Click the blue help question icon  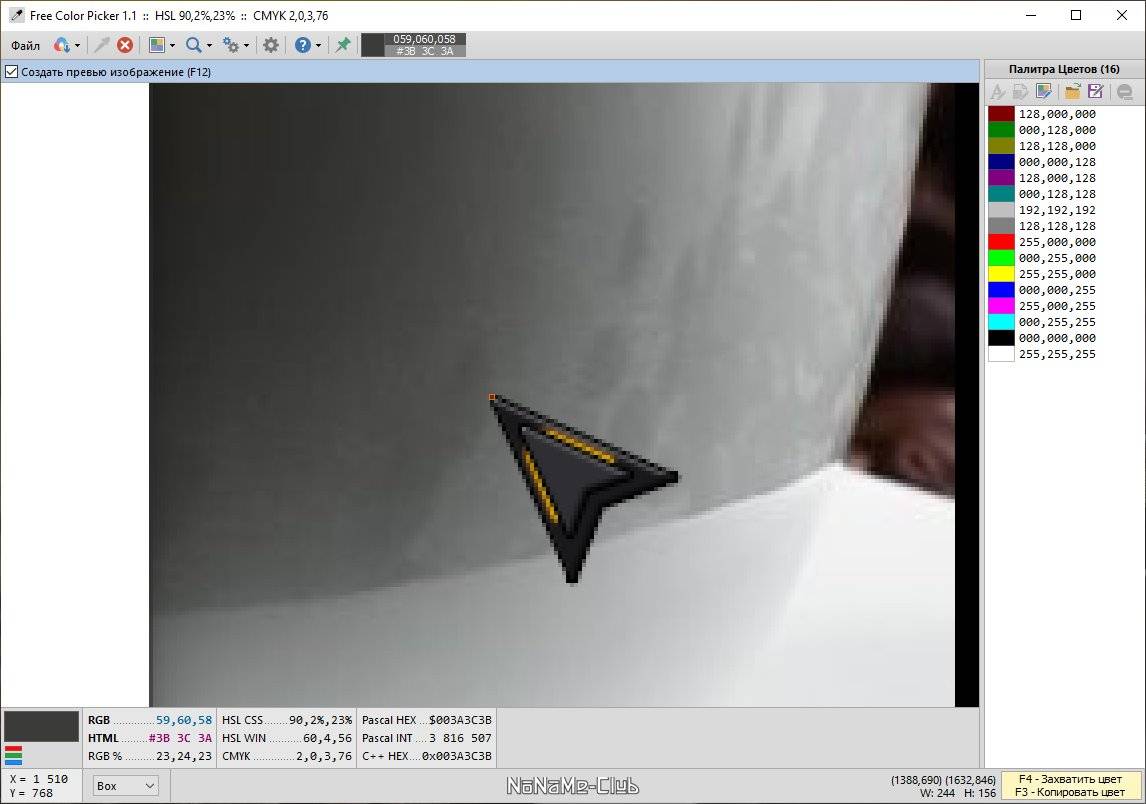(x=303, y=45)
